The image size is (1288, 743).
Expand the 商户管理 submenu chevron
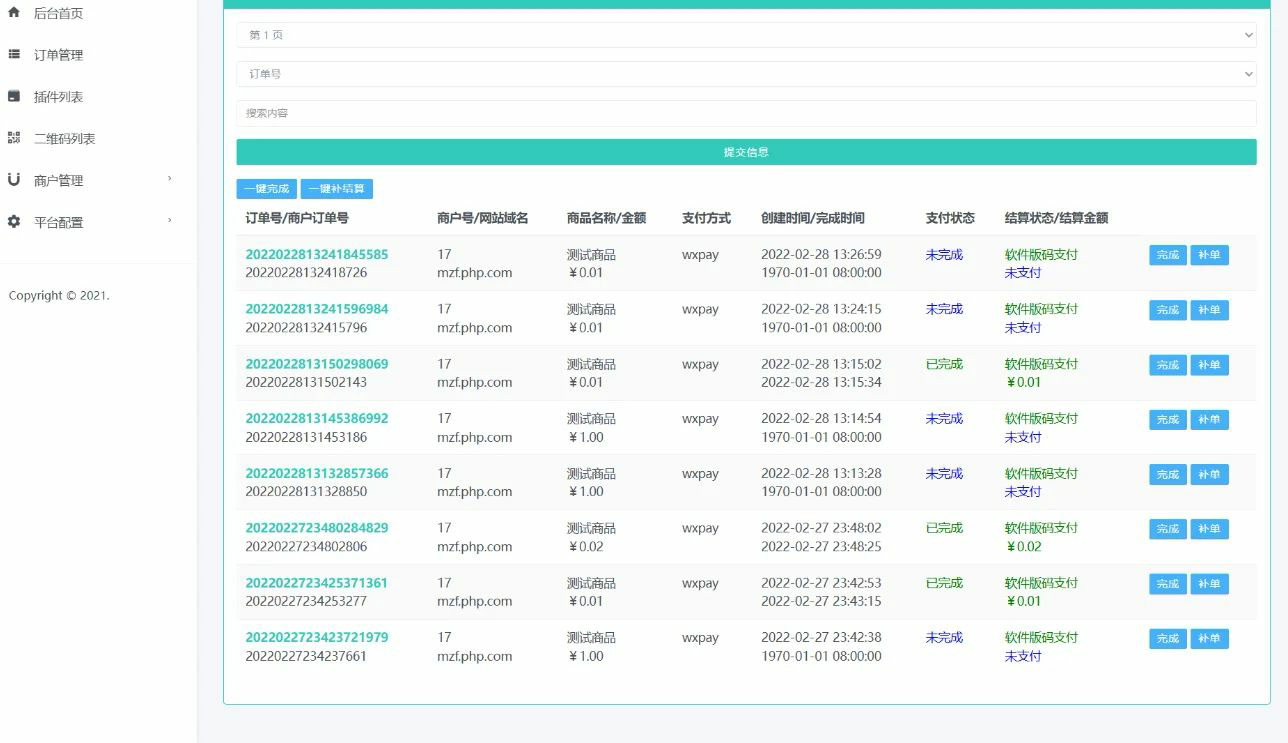pos(170,180)
